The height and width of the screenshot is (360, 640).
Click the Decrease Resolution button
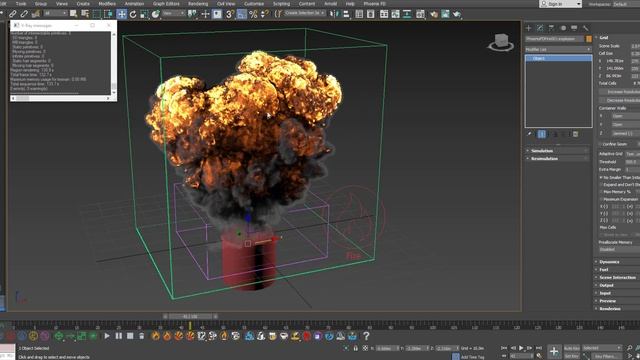coord(621,100)
